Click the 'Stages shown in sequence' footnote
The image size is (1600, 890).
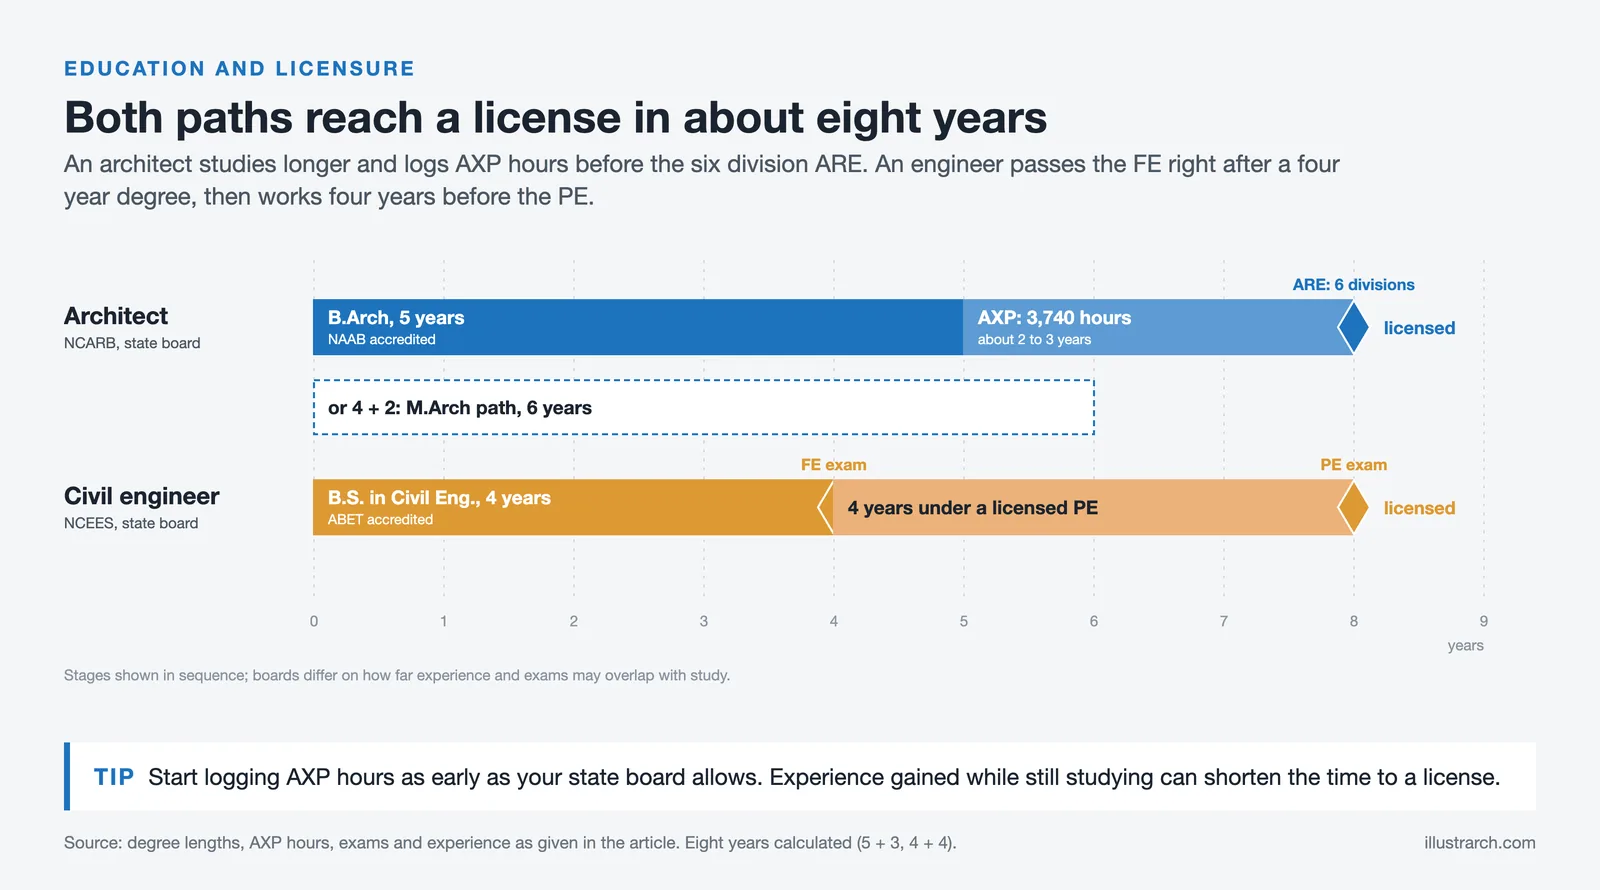[397, 675]
